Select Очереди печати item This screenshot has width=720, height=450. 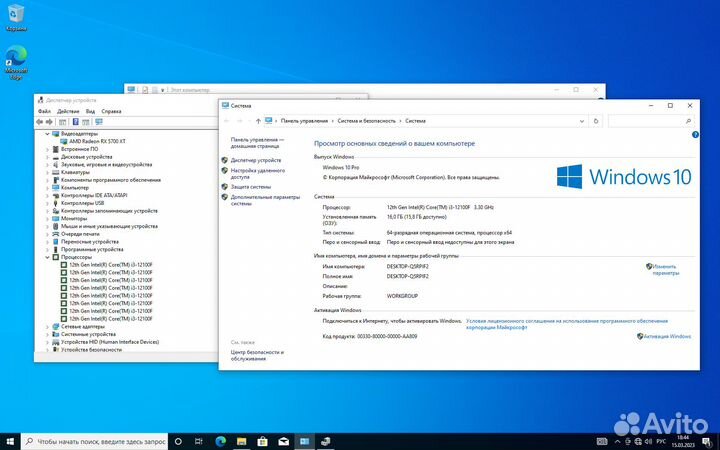(x=80, y=234)
